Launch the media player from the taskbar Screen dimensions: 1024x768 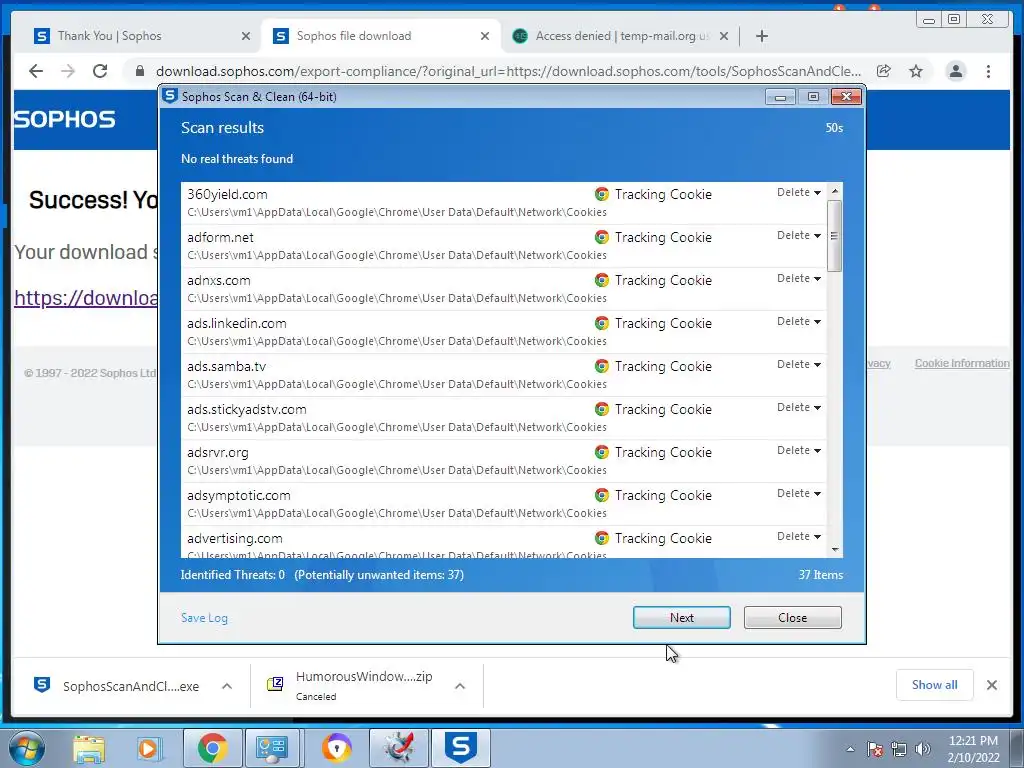click(x=149, y=748)
